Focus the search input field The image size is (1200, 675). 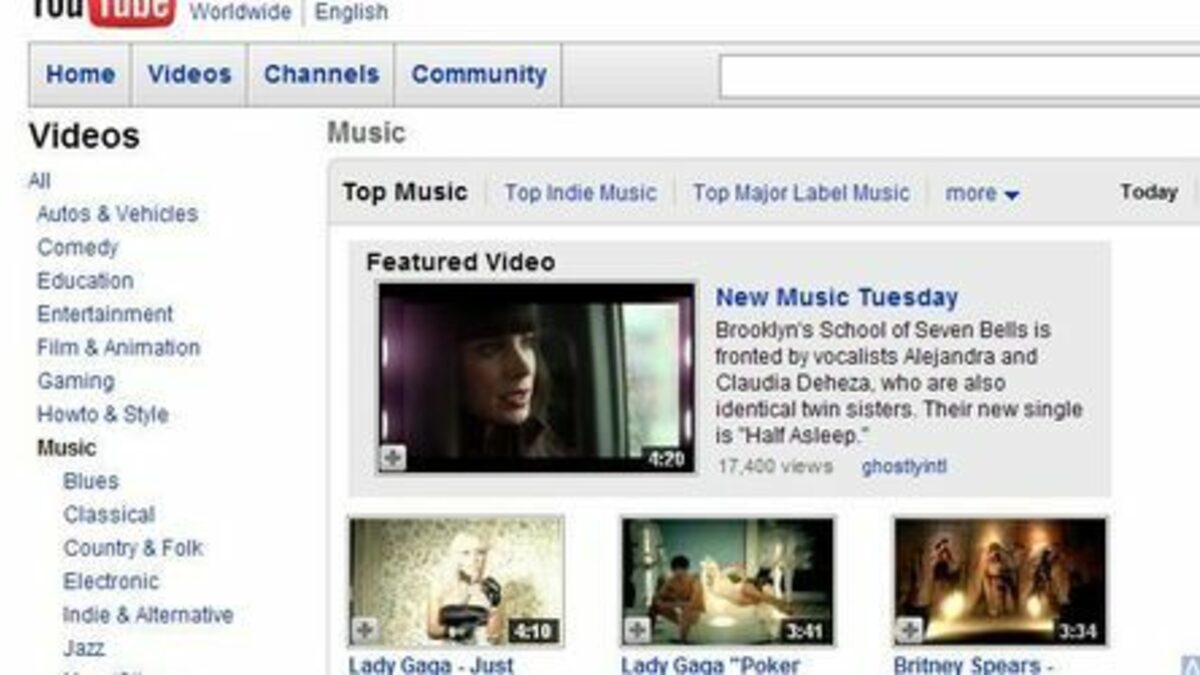click(x=958, y=77)
